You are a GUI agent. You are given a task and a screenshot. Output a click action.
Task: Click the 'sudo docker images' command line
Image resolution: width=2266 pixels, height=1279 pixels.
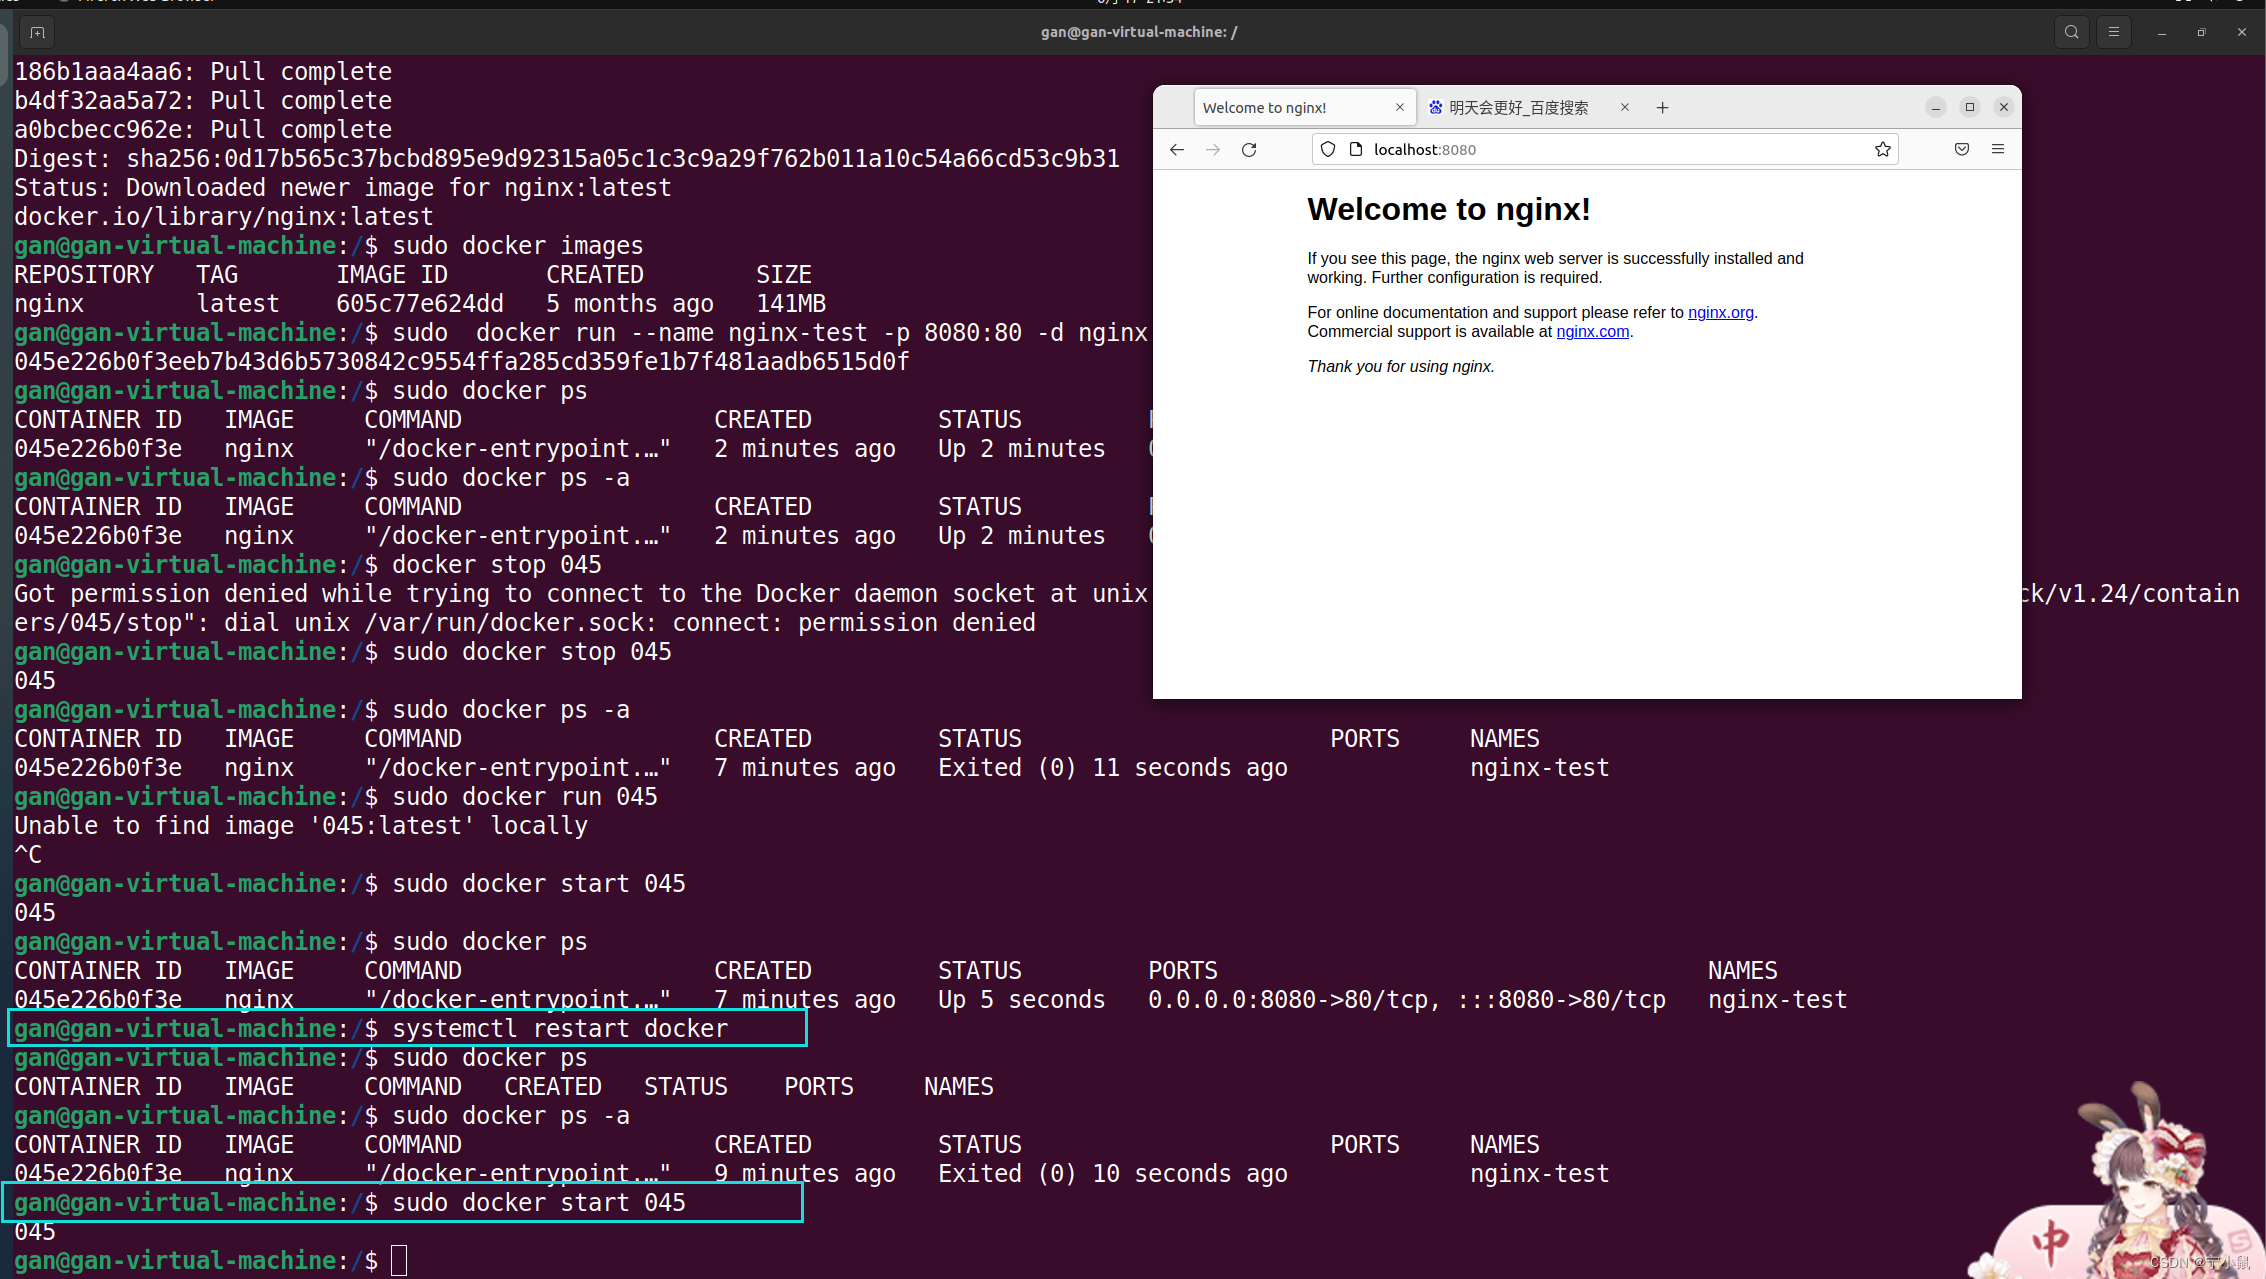[x=518, y=245]
